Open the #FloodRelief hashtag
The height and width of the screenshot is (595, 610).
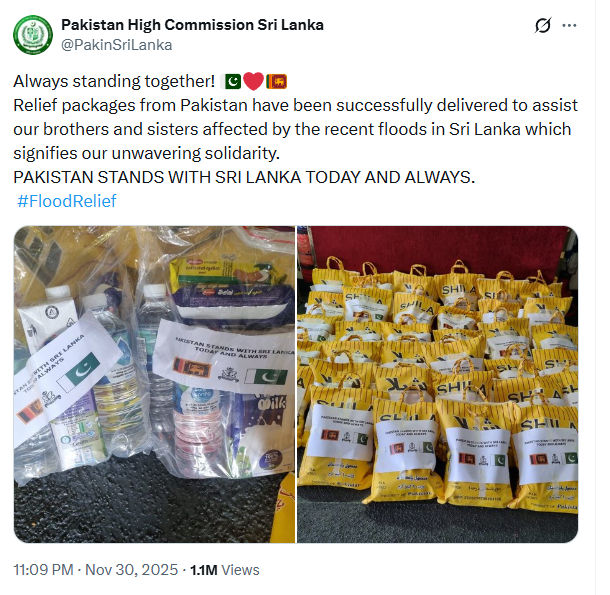pyautogui.click(x=67, y=201)
